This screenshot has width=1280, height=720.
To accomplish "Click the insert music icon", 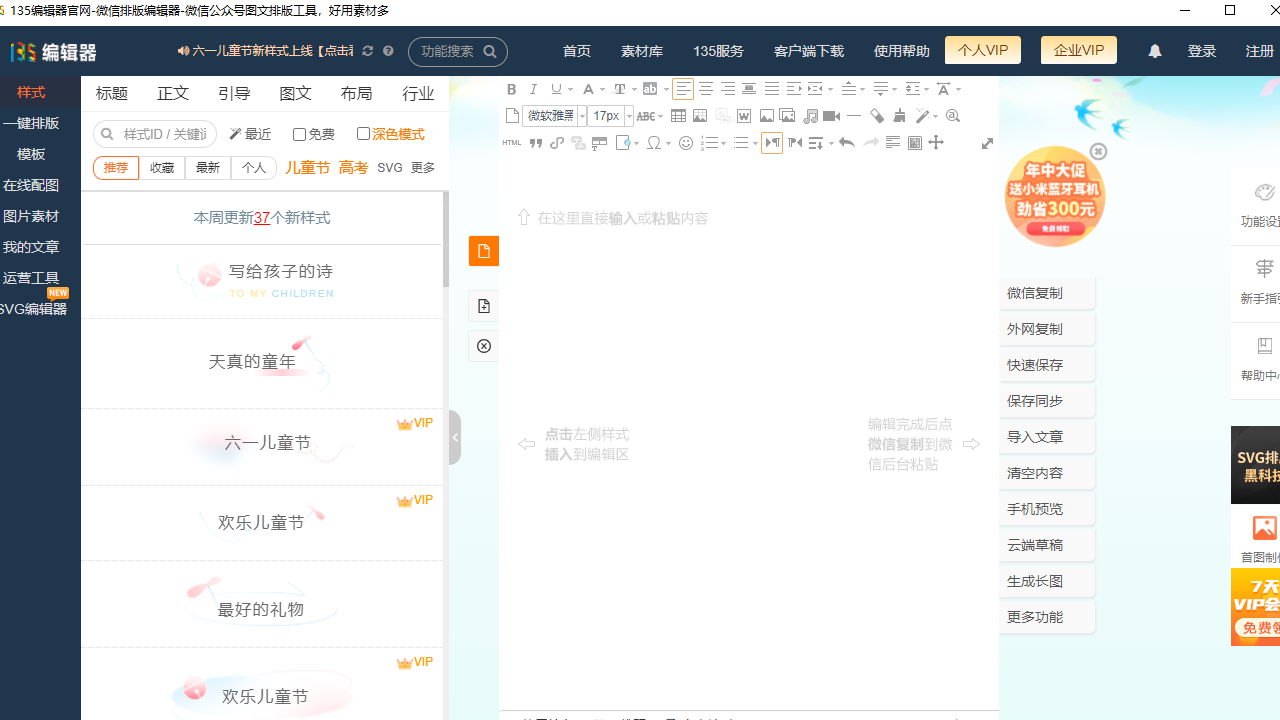I will [x=810, y=116].
